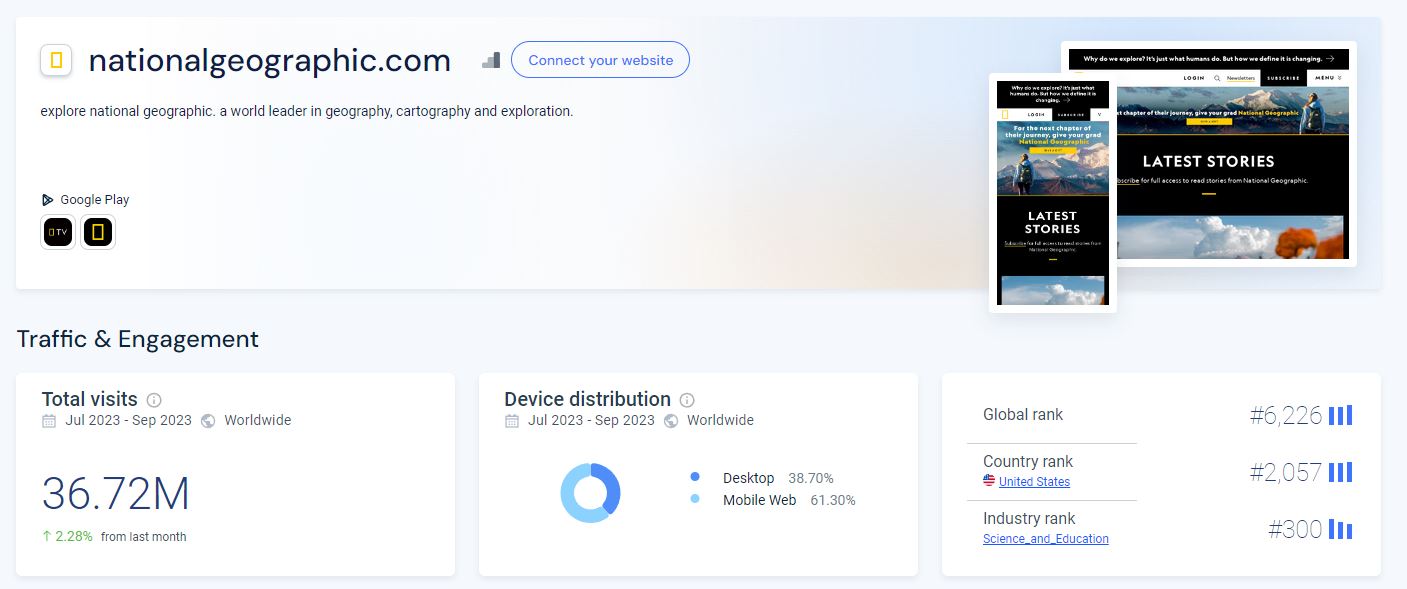The height and width of the screenshot is (589, 1407).
Task: Open the mobile website preview thumbnail
Action: coord(1053,193)
